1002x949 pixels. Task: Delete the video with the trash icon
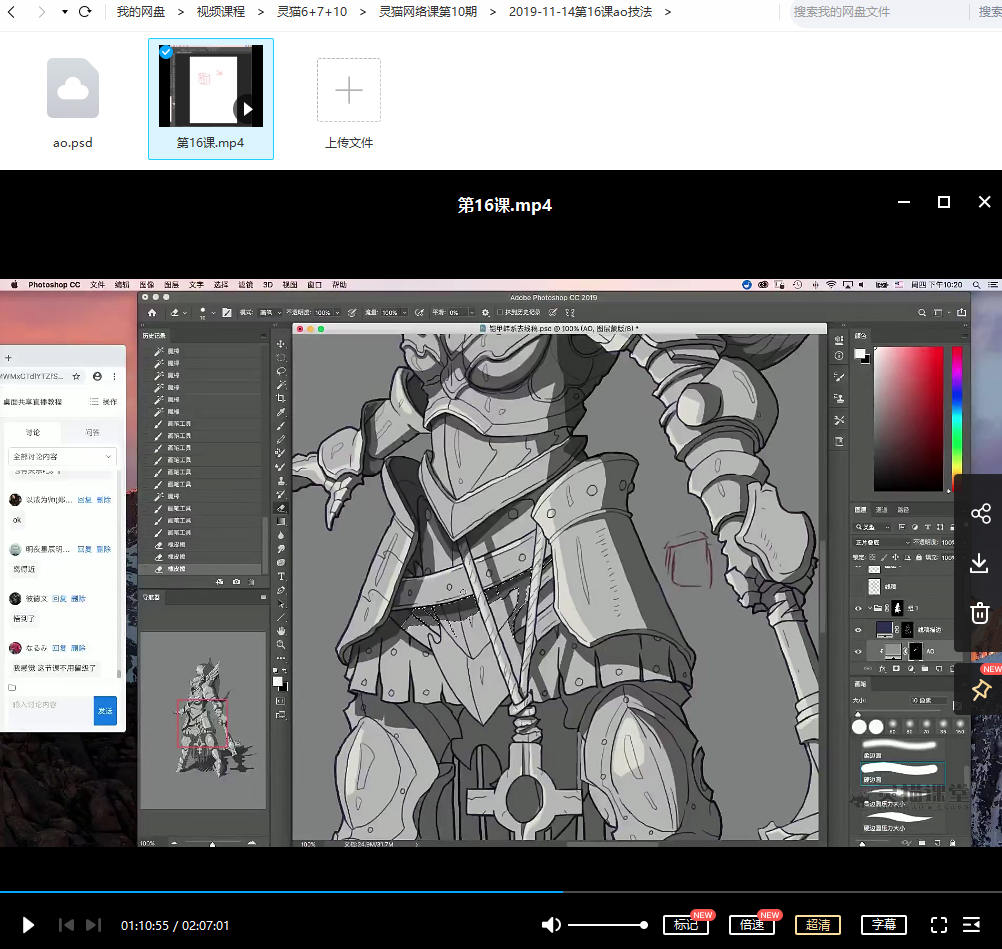(980, 612)
